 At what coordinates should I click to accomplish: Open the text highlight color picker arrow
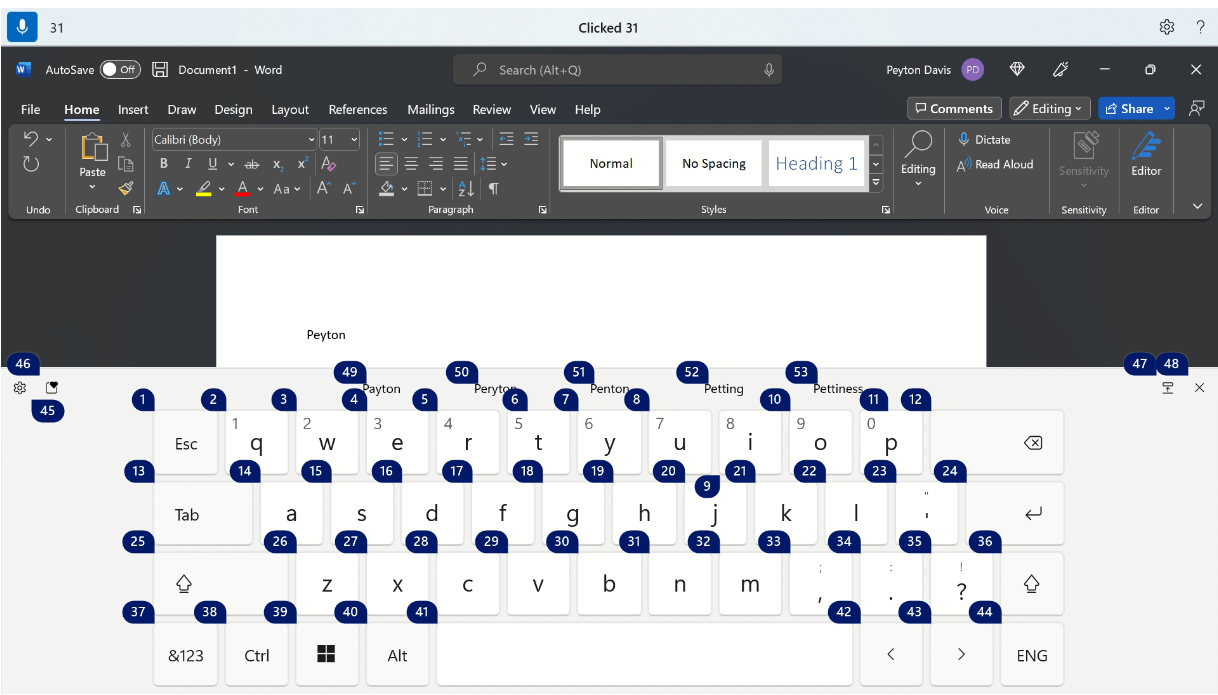[220, 189]
